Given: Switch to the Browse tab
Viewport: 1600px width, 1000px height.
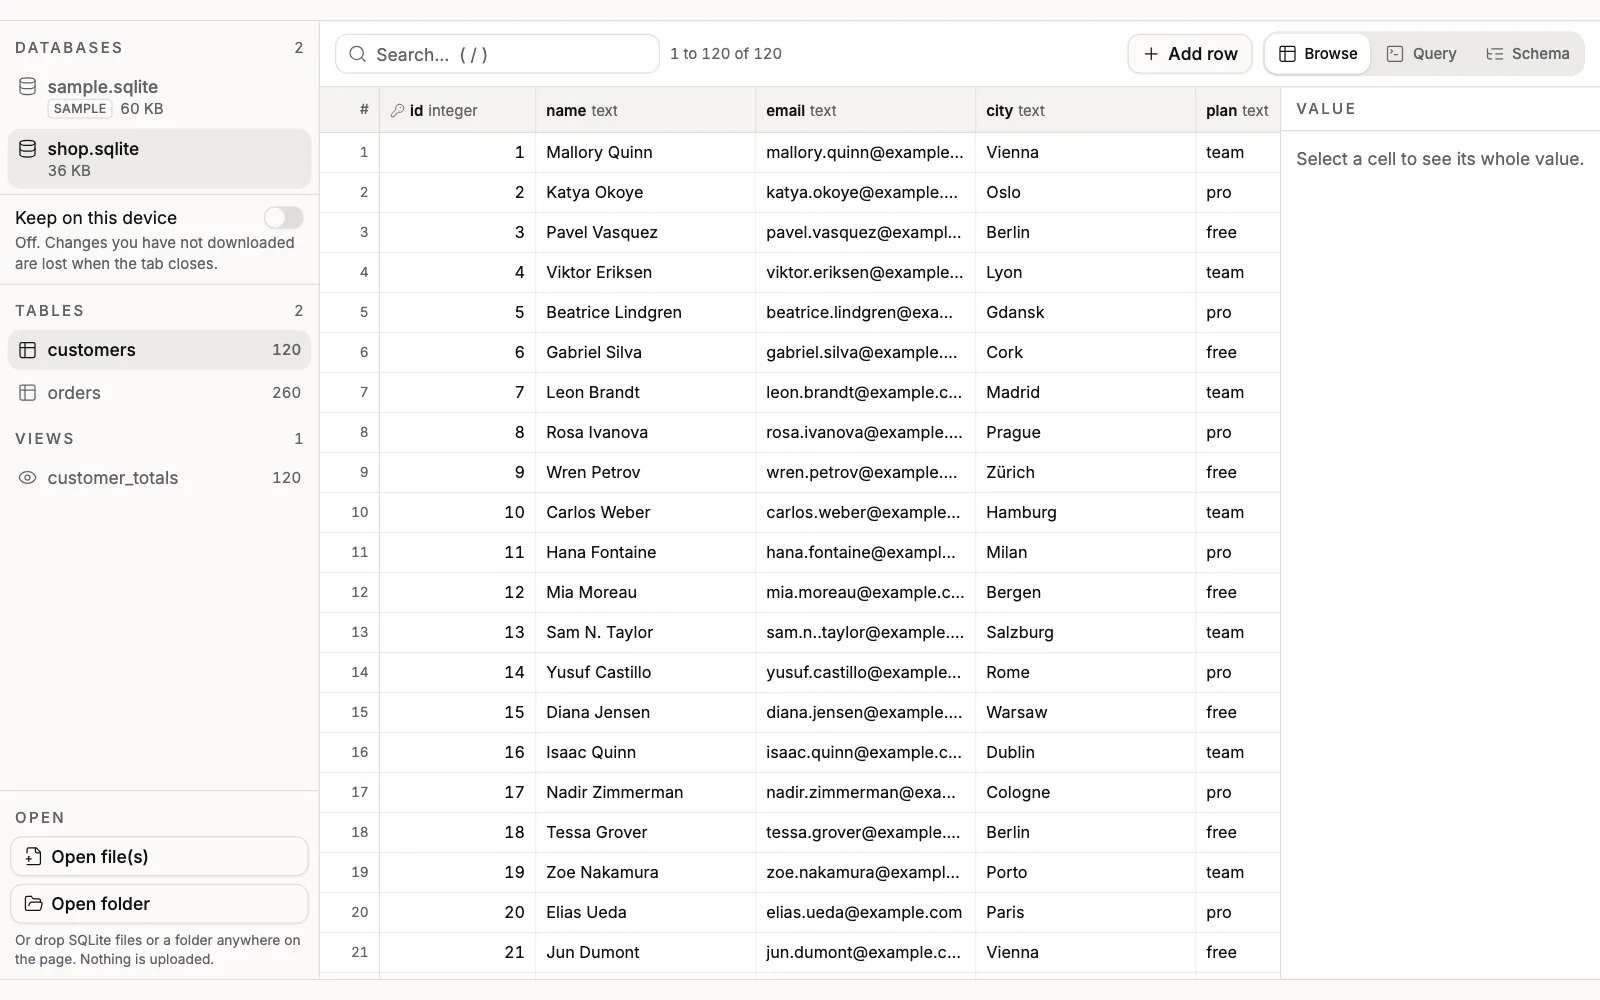Looking at the screenshot, I should (x=1318, y=54).
